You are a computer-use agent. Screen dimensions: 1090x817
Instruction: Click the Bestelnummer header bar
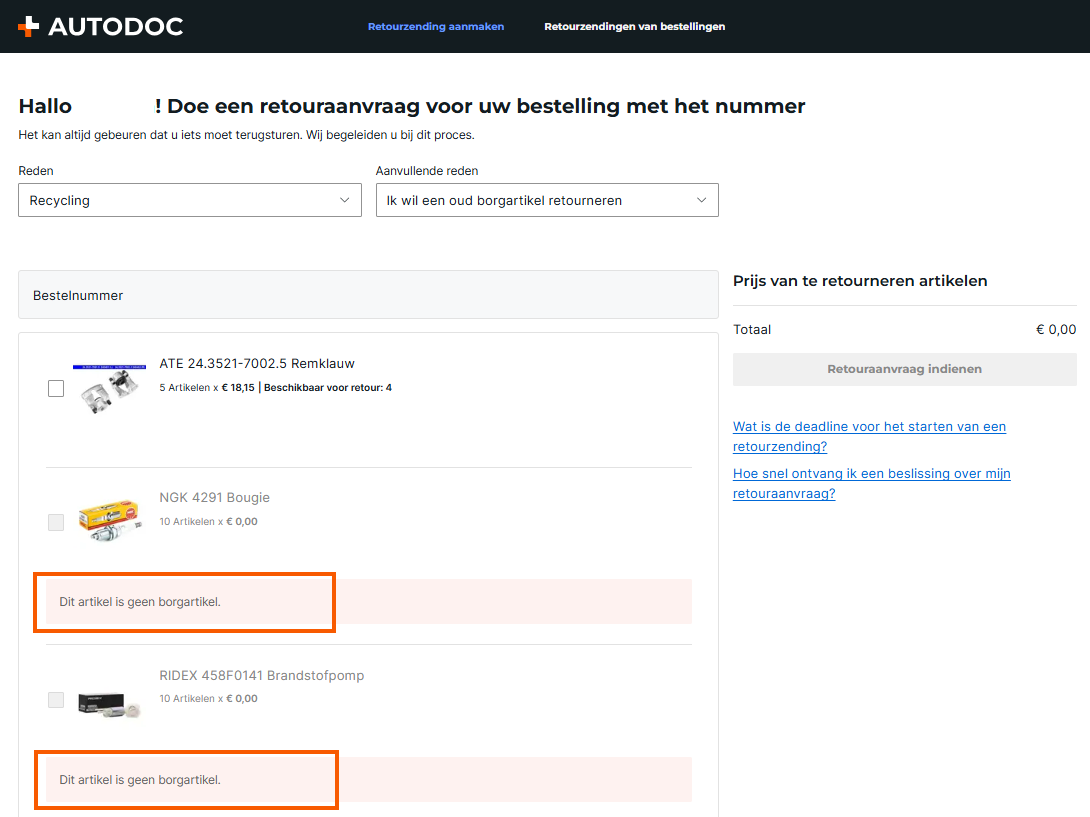coord(368,295)
